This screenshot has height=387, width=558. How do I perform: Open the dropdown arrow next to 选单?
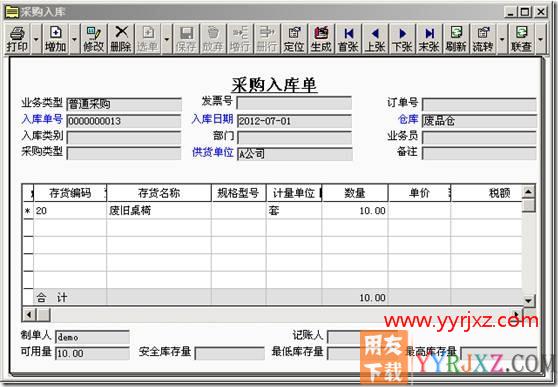click(167, 39)
